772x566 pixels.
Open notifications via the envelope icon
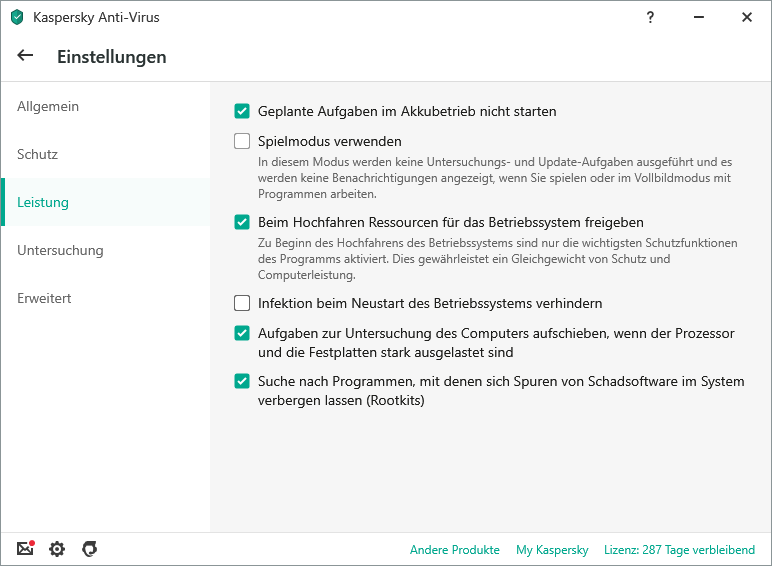pyautogui.click(x=26, y=549)
